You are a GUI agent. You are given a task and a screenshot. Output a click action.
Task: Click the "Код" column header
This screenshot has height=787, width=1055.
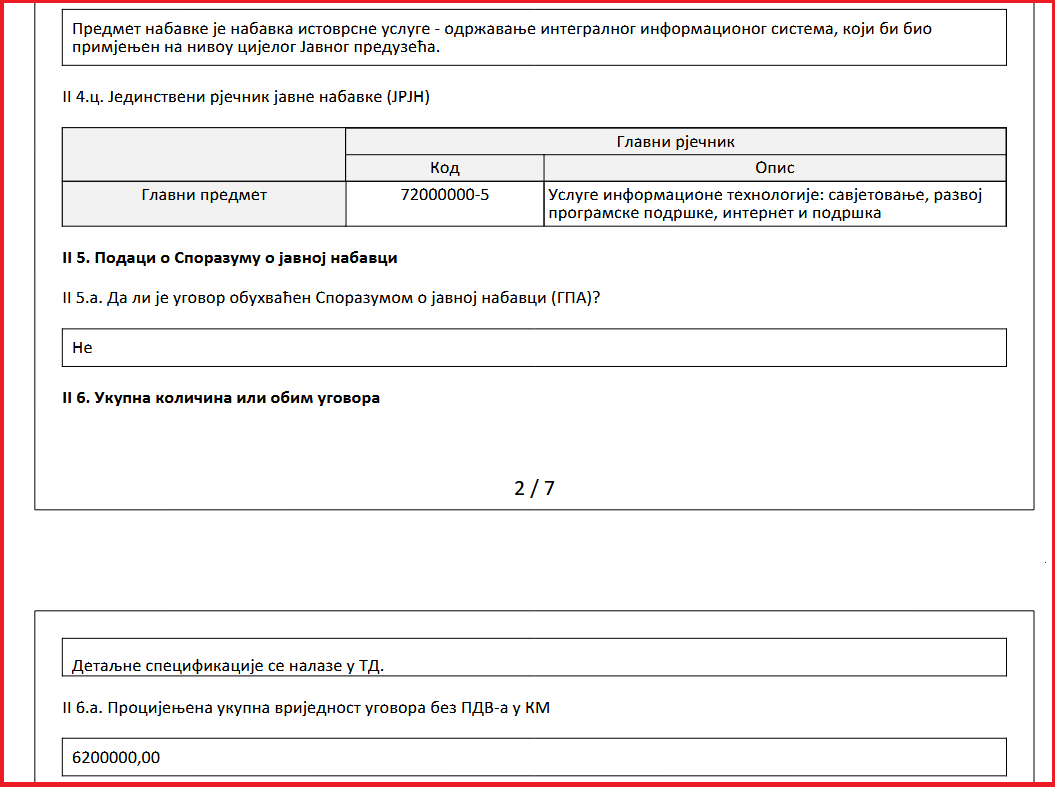pyautogui.click(x=444, y=168)
